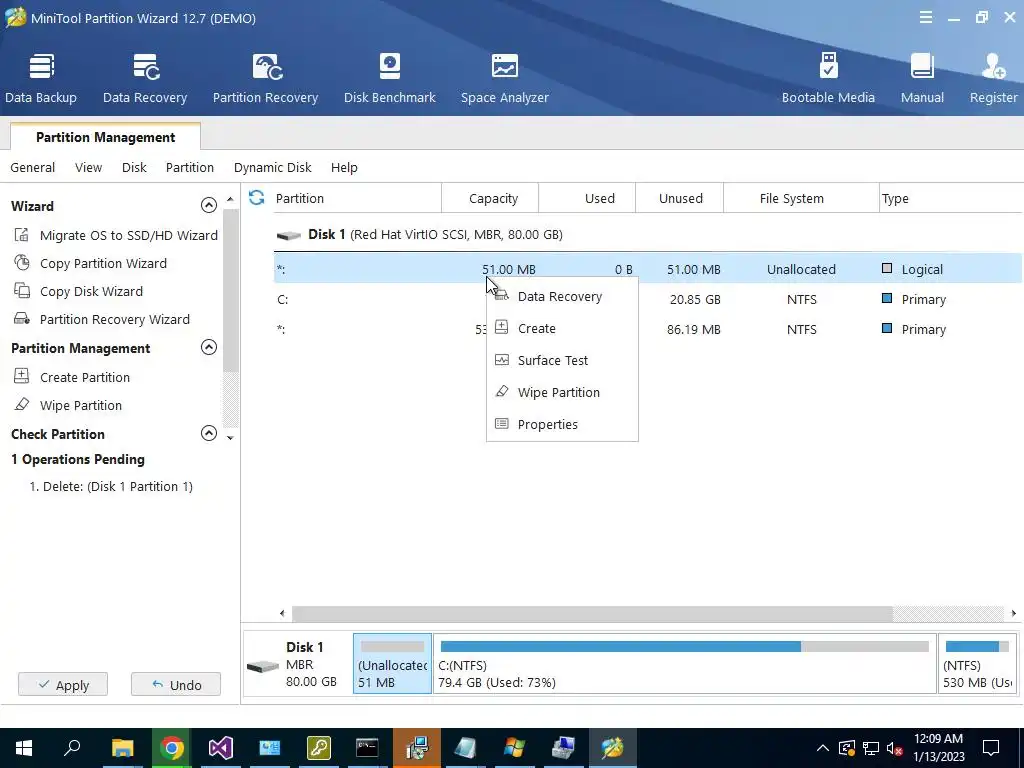The image size is (1024, 768).
Task: Choose Create Partition in the sidebar
Action: 72,377
